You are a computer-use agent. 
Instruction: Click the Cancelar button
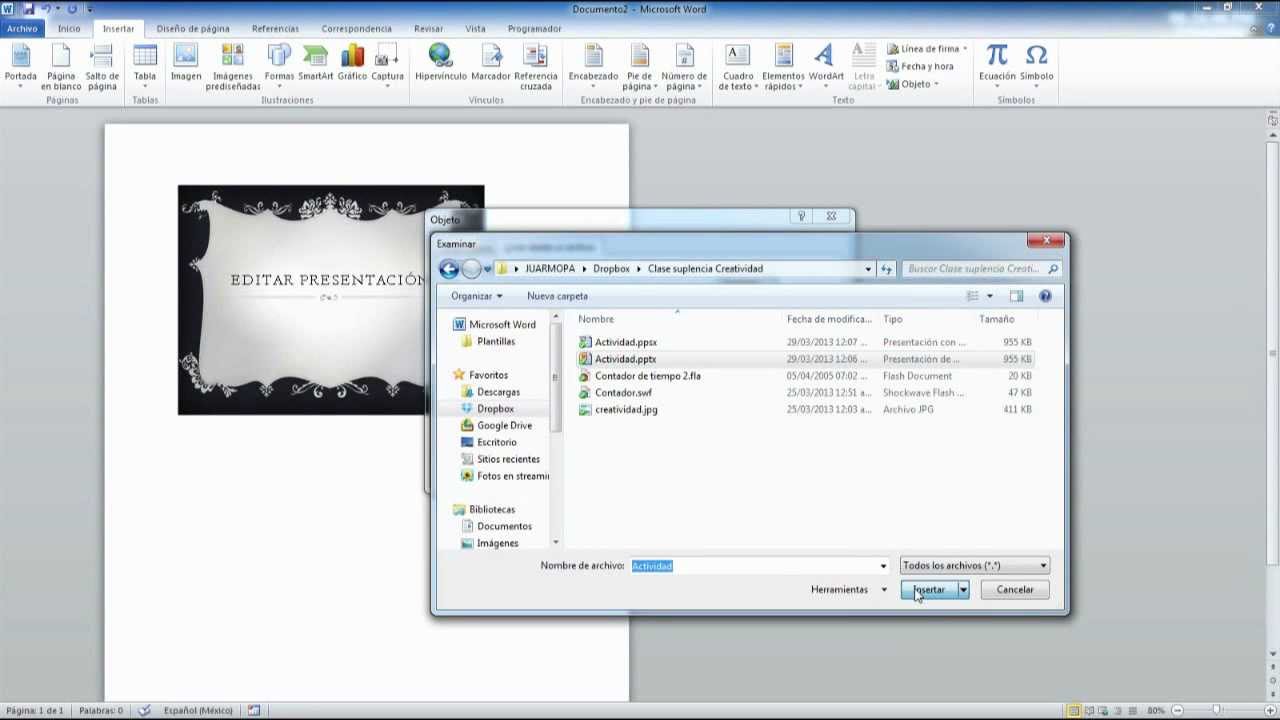(1015, 590)
